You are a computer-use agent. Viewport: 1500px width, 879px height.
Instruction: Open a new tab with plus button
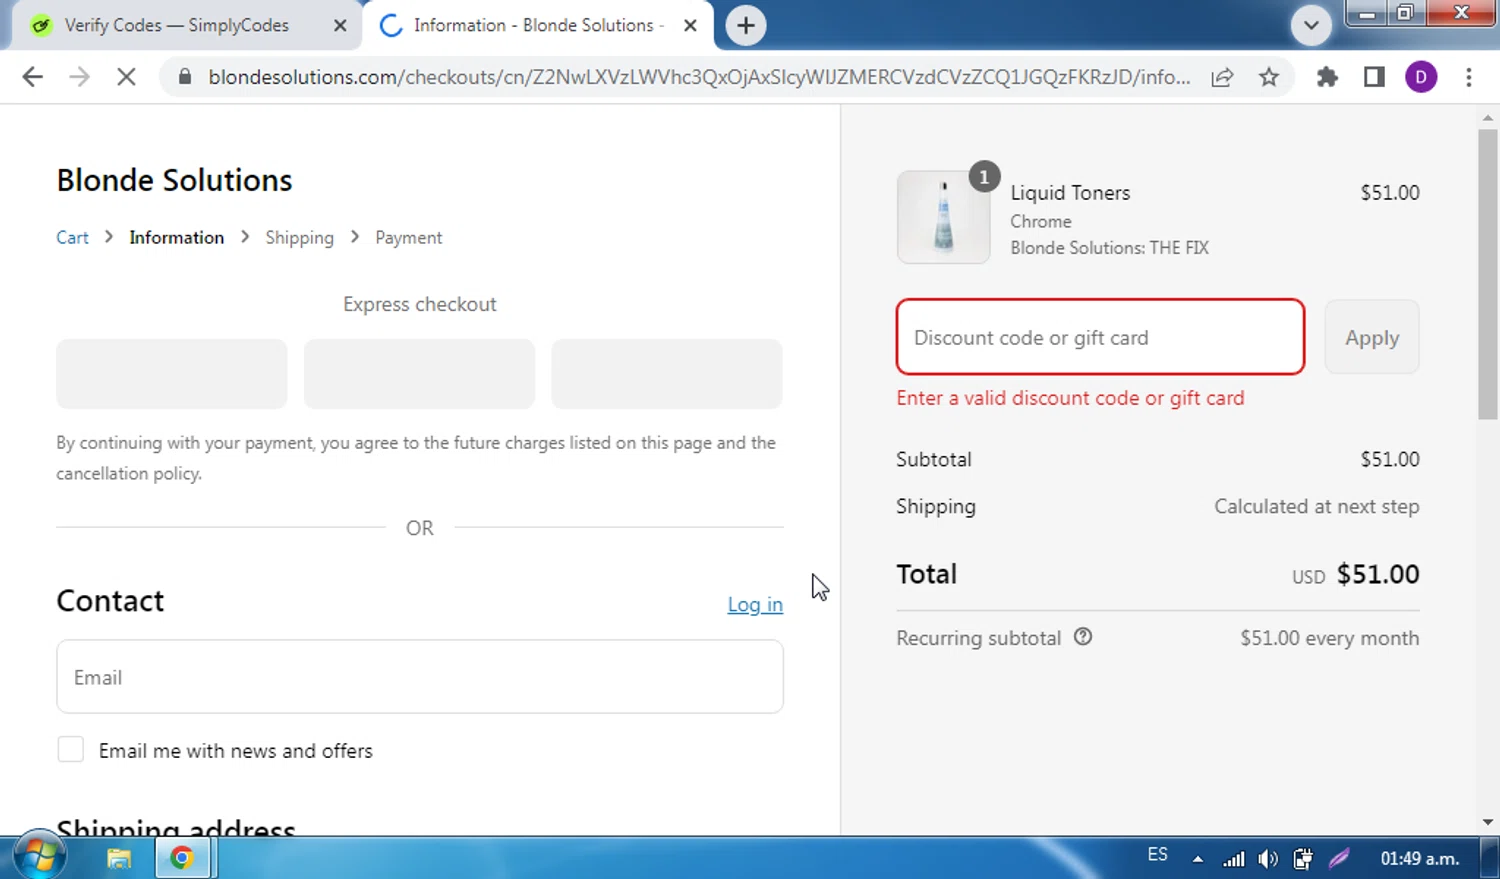coord(746,25)
